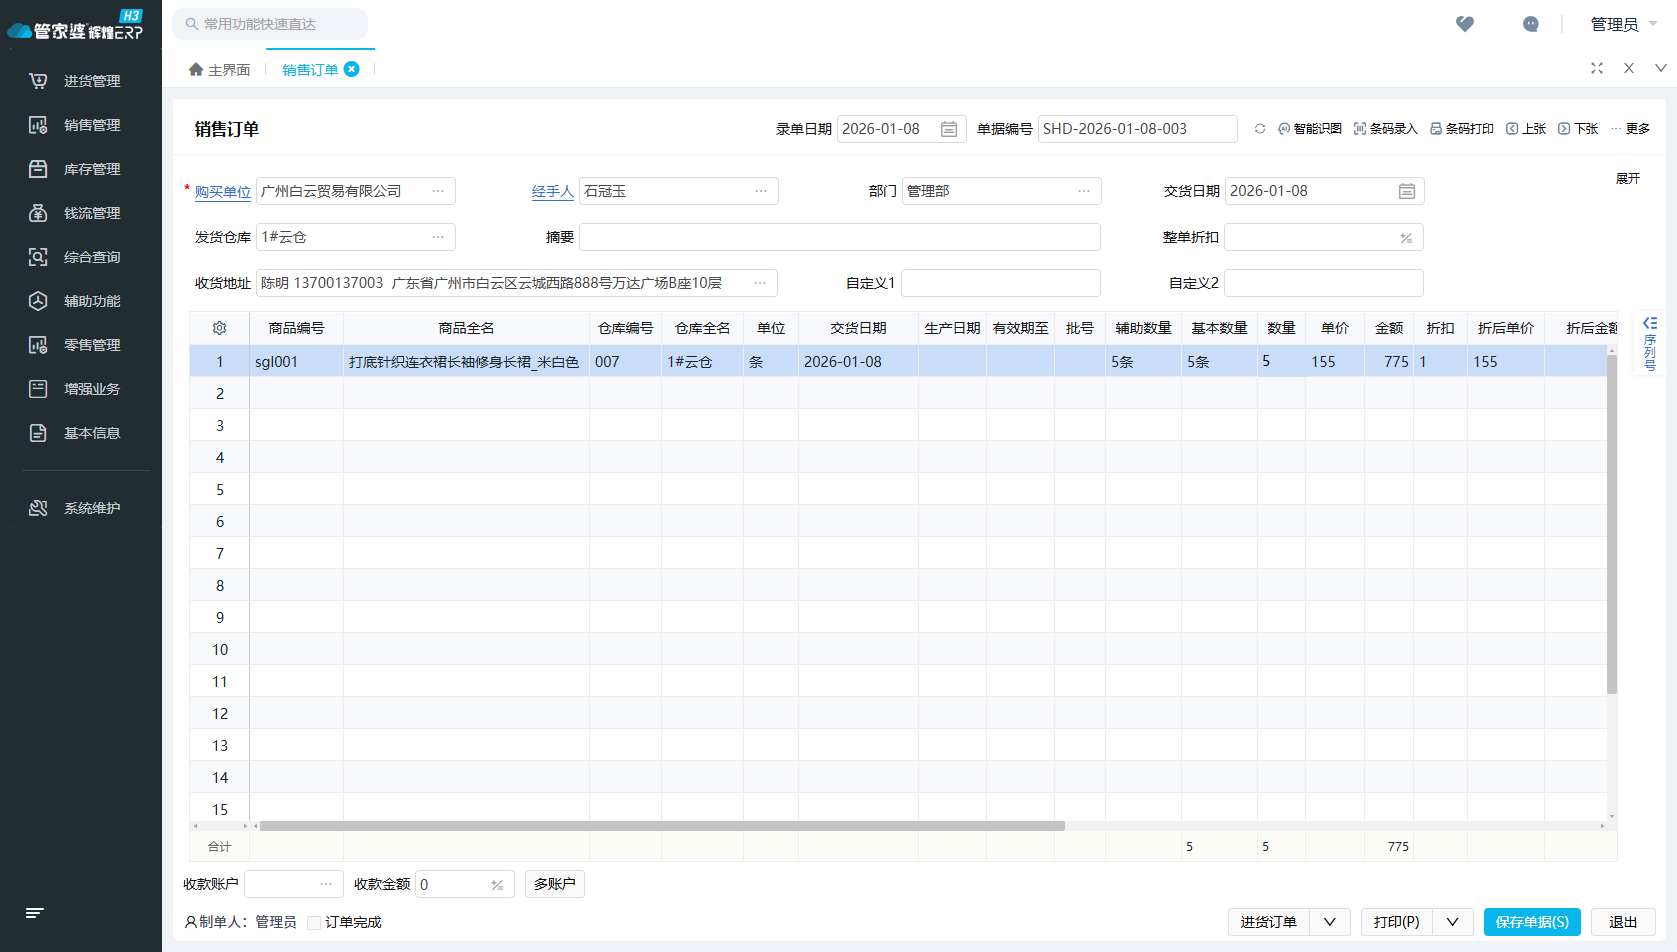Viewport: 1677px width, 952px height.
Task: Click the fullscreen expand icon
Action: 1597,68
